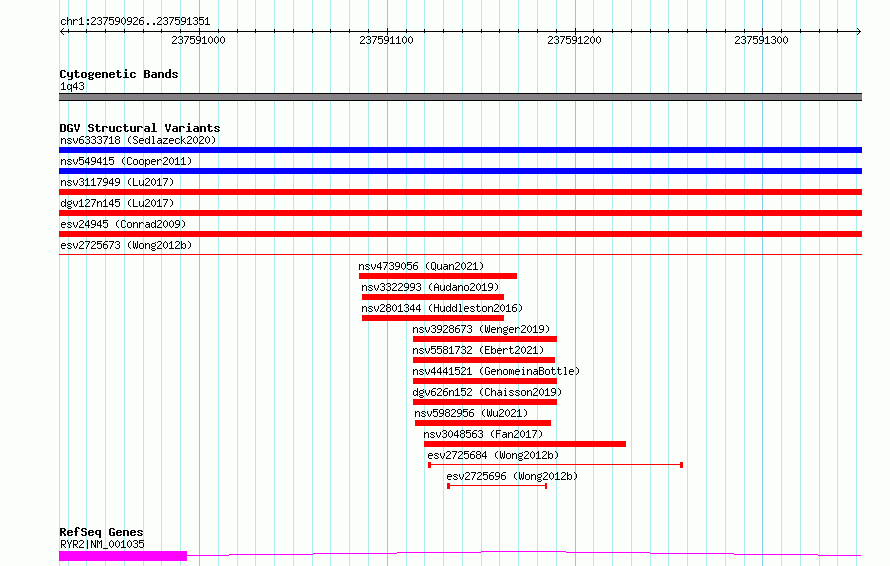Click the RYR2|NM_001035 gene label
Image resolution: width=890 pixels, height=566 pixels.
click(102, 544)
